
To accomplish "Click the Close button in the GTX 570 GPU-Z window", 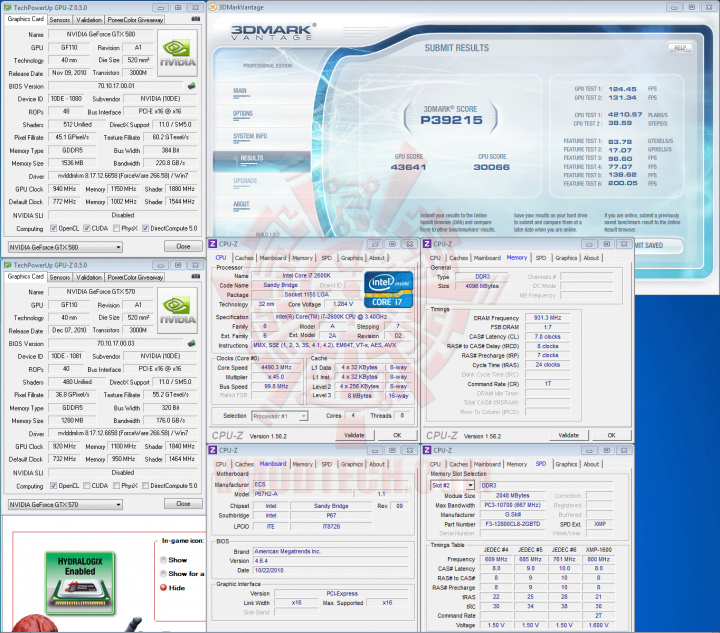I will 183,504.
